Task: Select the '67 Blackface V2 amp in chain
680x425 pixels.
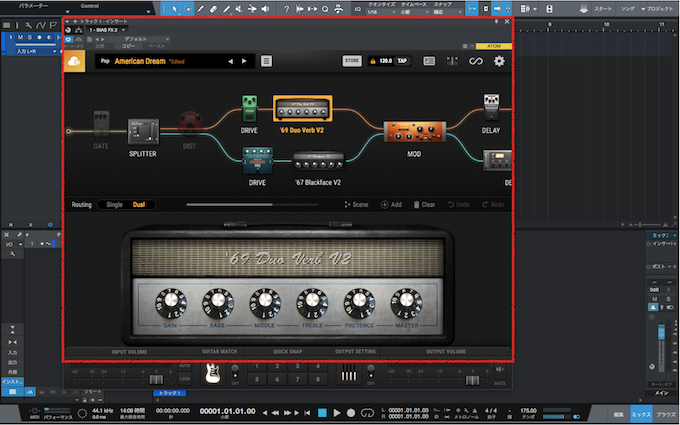Action: click(x=318, y=161)
